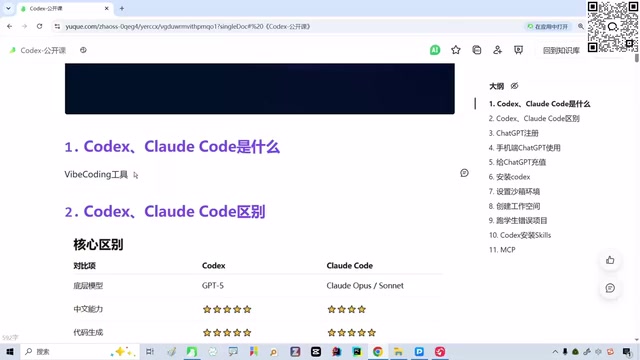Click the Claude Code column header
The width and height of the screenshot is (640, 360).
point(350,266)
